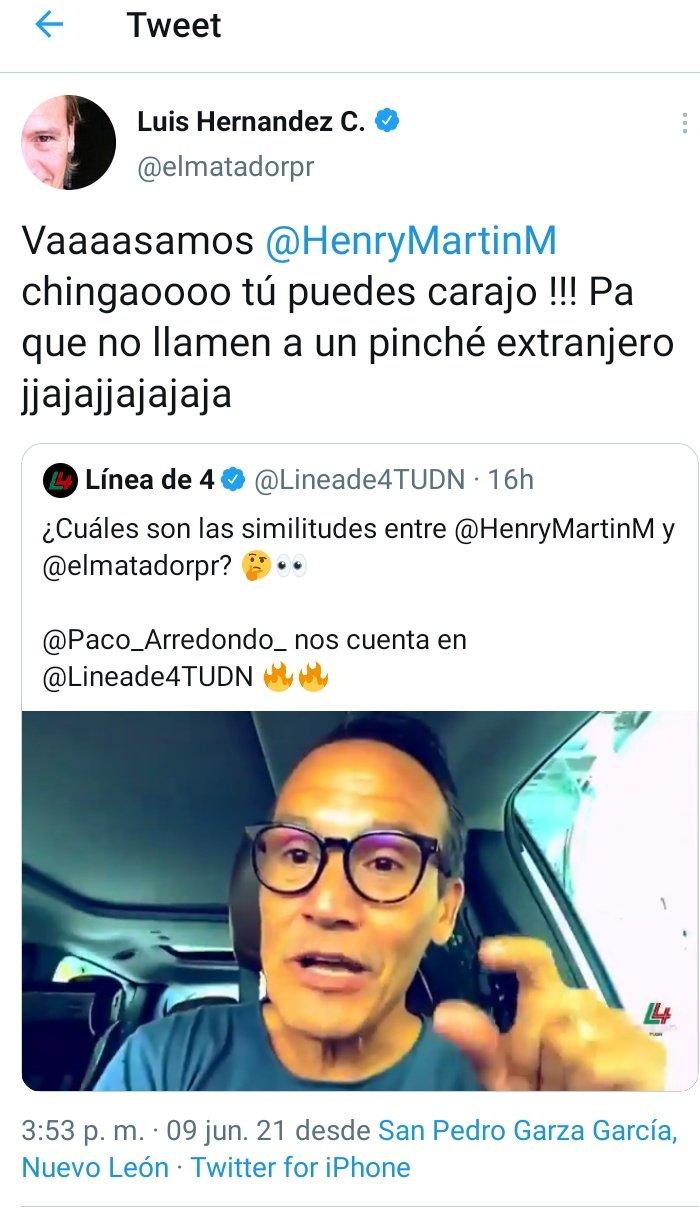Tap the L4 TUDN watermark on video
700x1208 pixels.
tap(657, 1021)
